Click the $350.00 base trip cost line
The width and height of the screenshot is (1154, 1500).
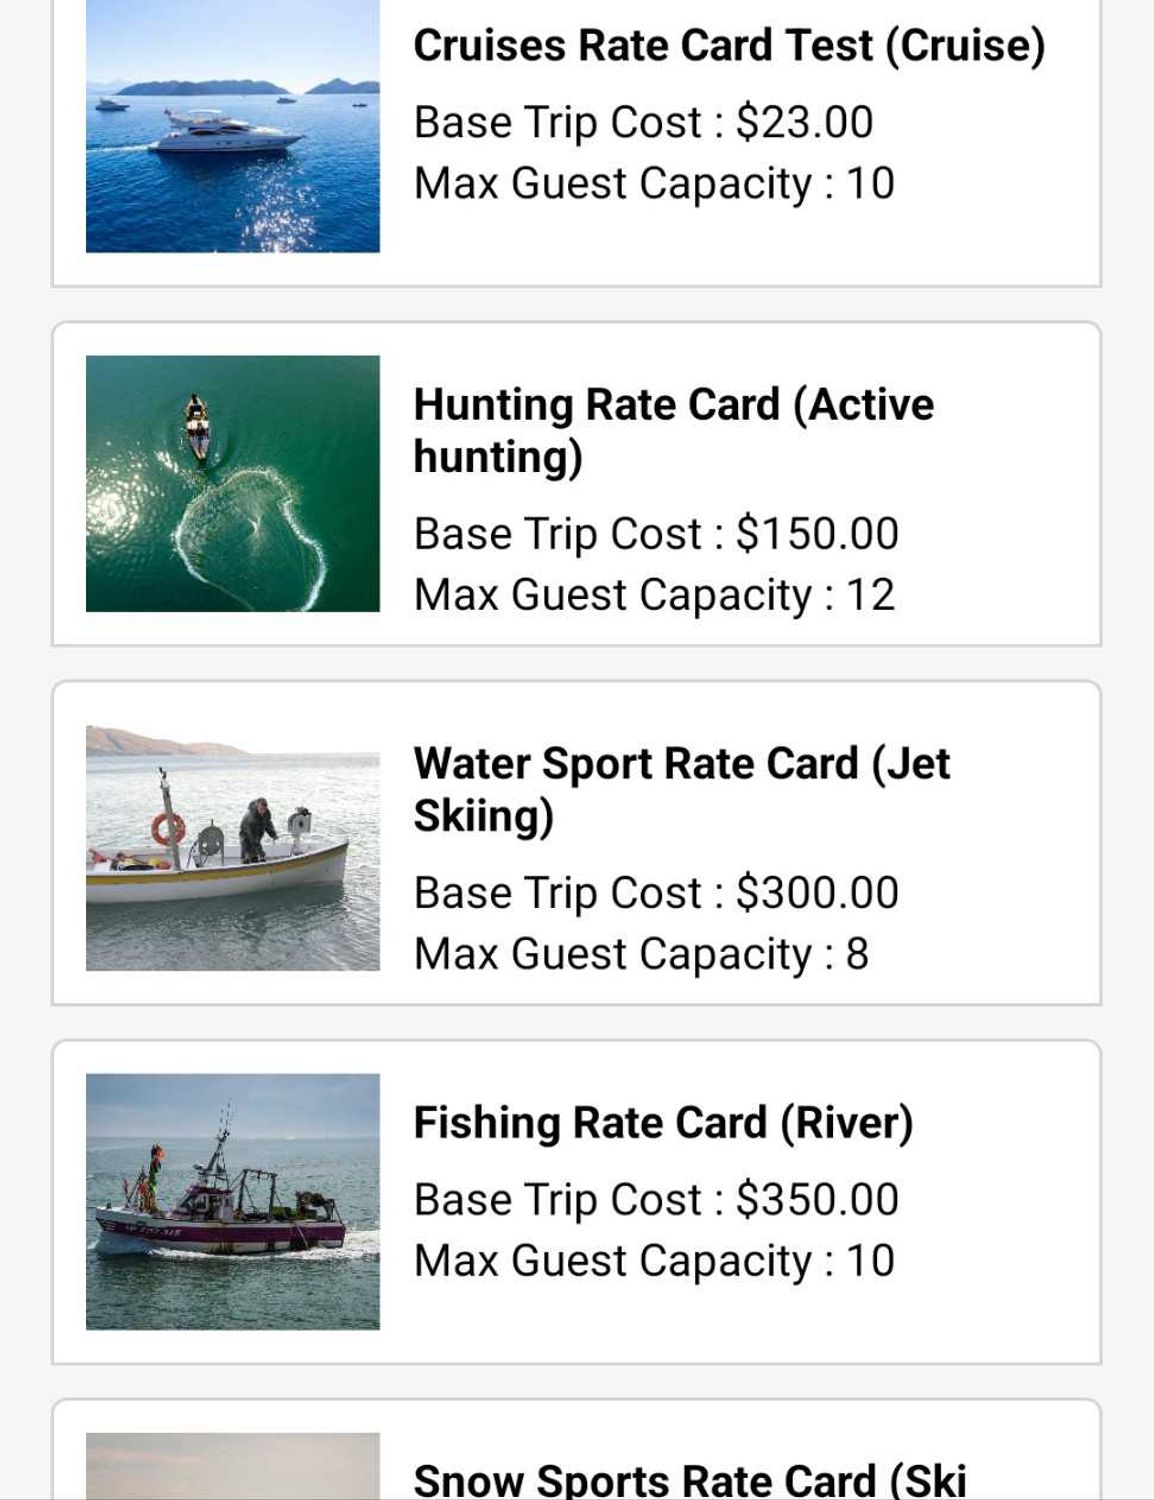point(656,1199)
